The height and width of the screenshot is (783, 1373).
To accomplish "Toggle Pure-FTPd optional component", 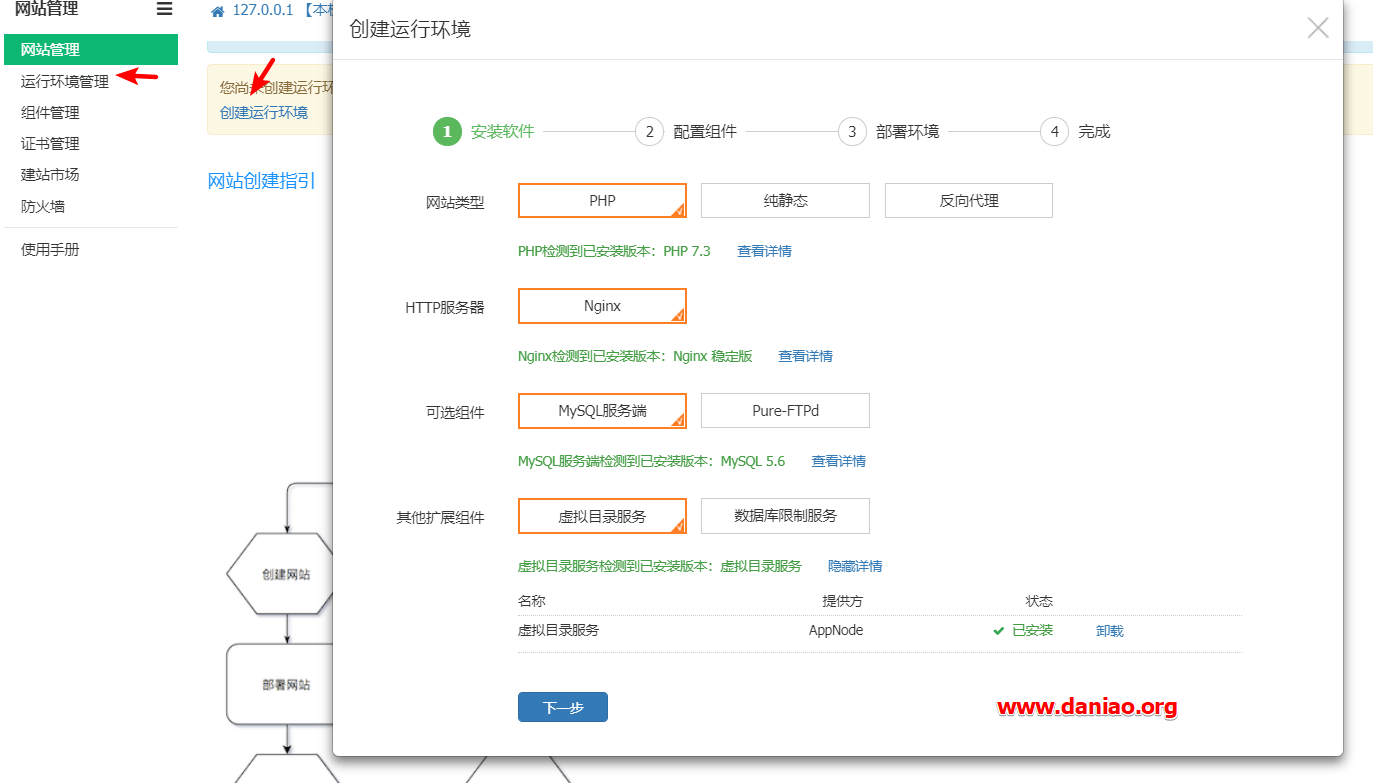I will coord(785,411).
